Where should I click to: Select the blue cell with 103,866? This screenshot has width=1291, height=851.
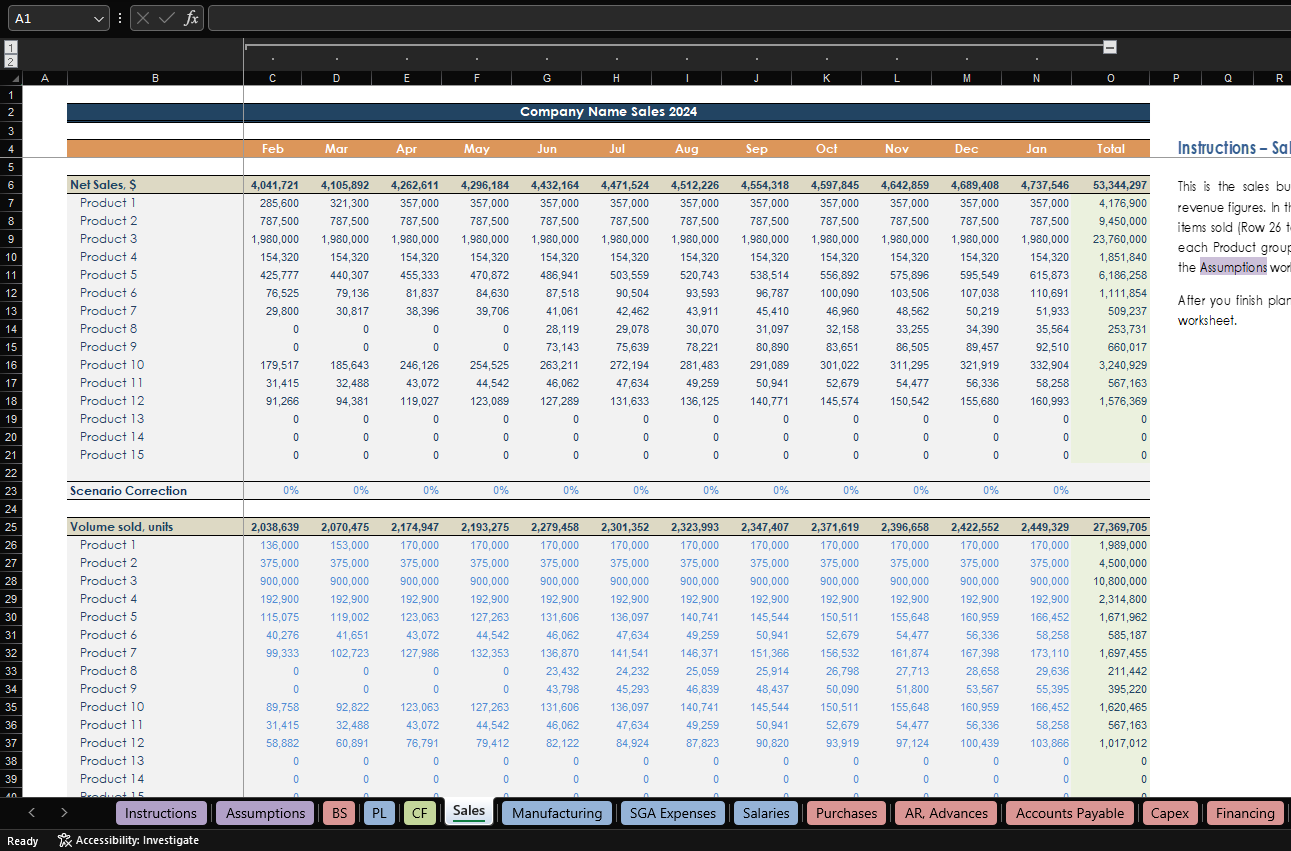point(1036,743)
